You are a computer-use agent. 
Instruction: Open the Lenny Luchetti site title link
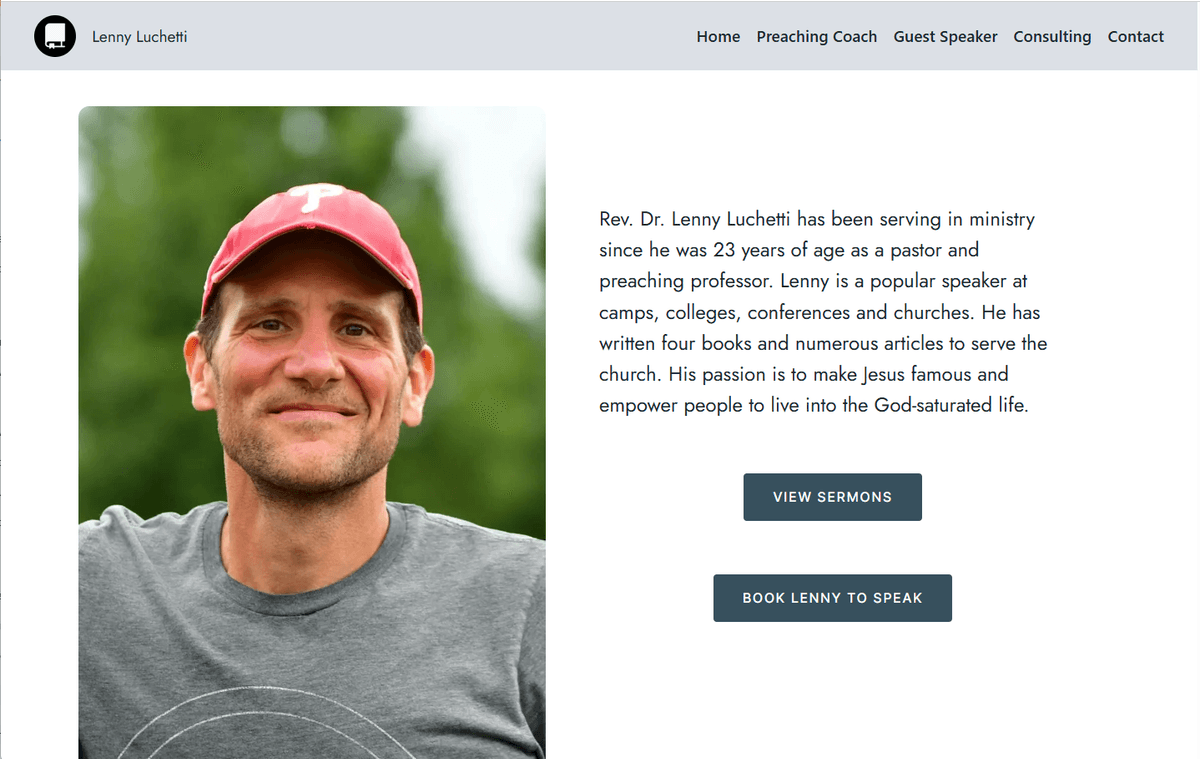coord(139,37)
